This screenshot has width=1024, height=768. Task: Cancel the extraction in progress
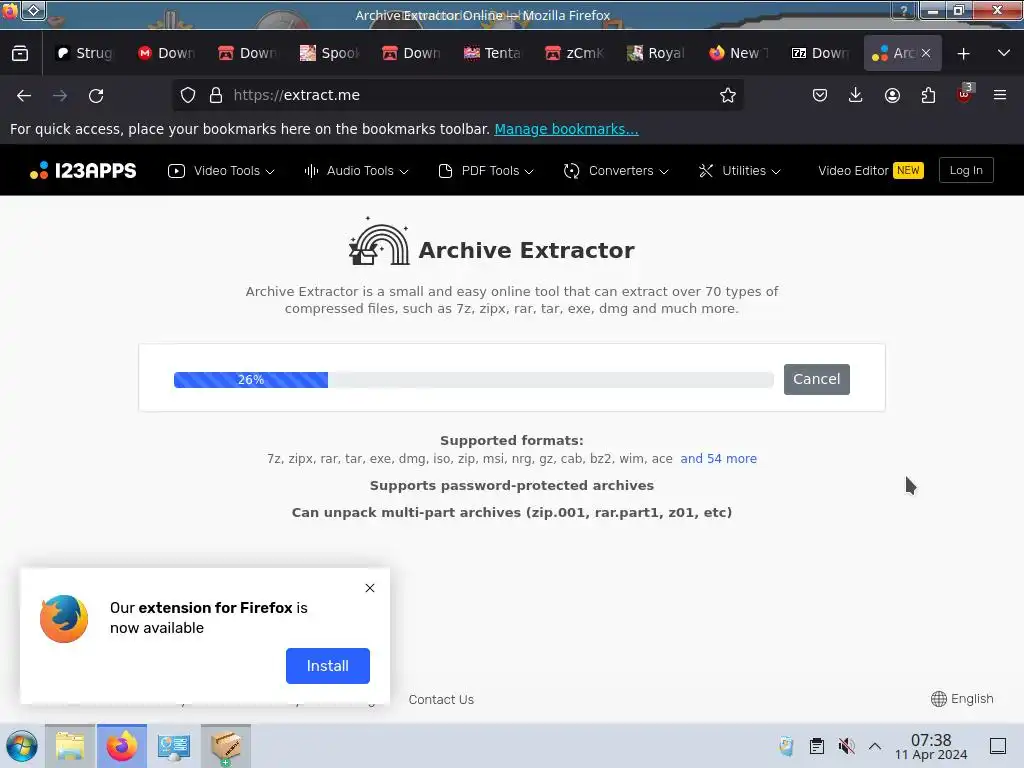point(816,379)
